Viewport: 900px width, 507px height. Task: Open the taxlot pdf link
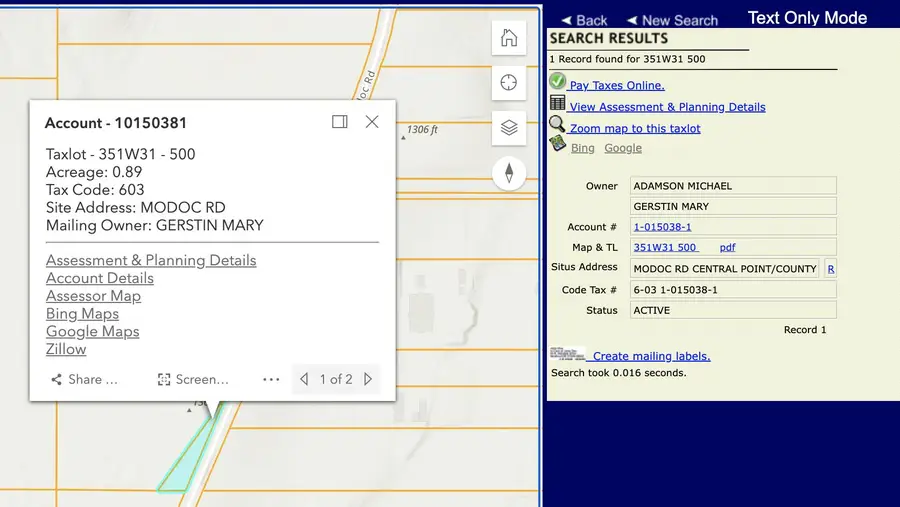[727, 247]
